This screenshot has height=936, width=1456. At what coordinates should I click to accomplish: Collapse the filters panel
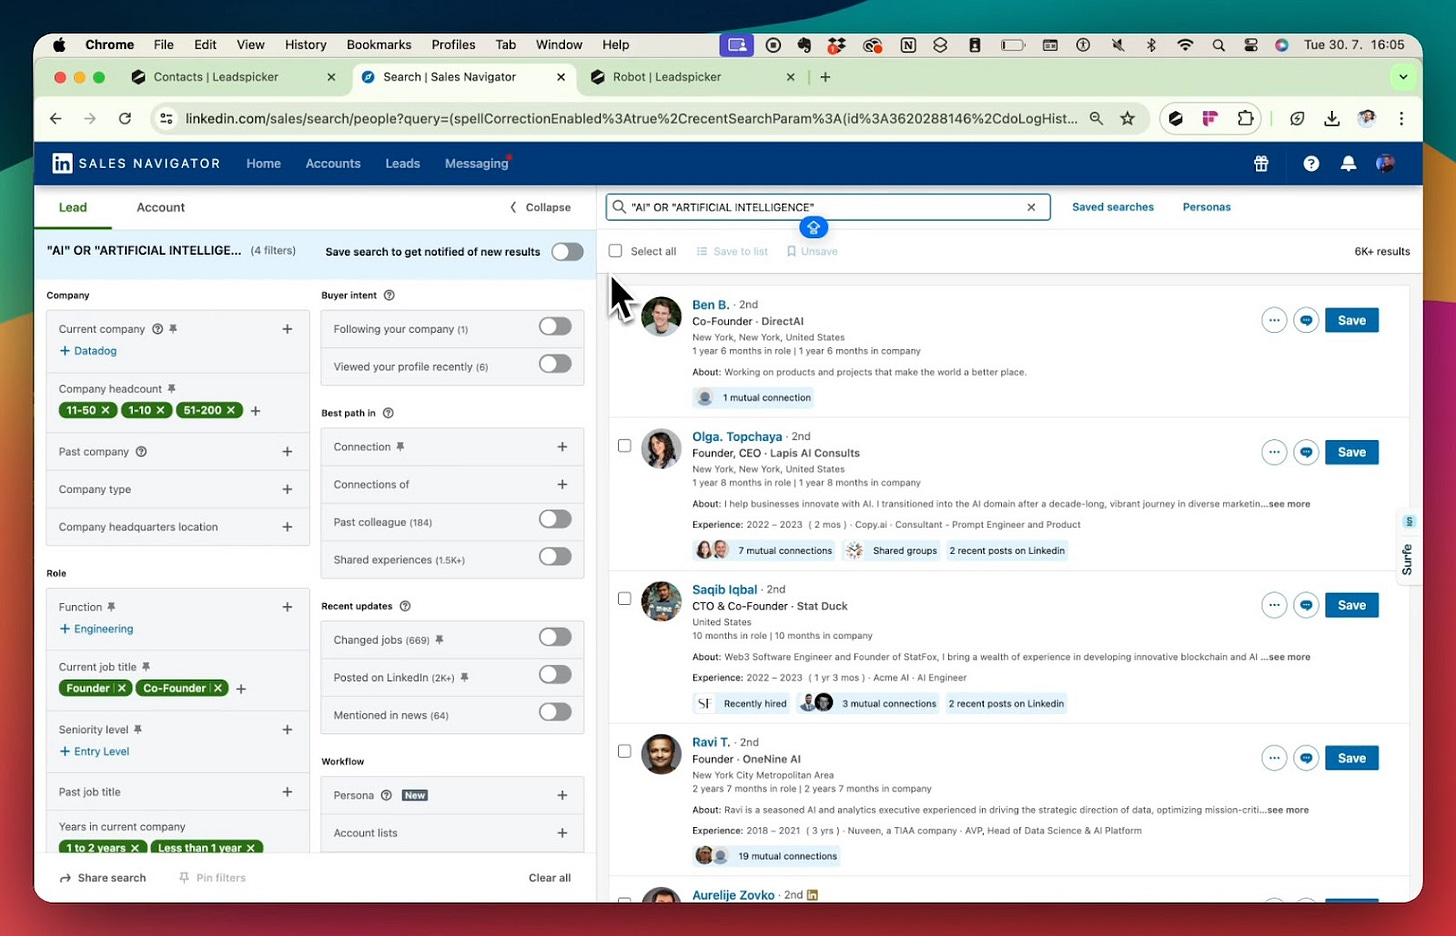pyautogui.click(x=541, y=207)
